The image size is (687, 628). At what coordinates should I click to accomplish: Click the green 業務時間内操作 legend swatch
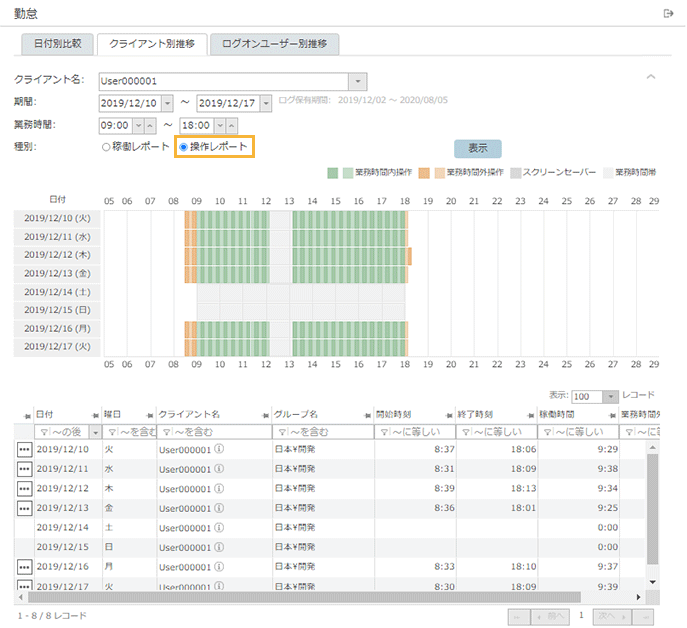pos(333,173)
